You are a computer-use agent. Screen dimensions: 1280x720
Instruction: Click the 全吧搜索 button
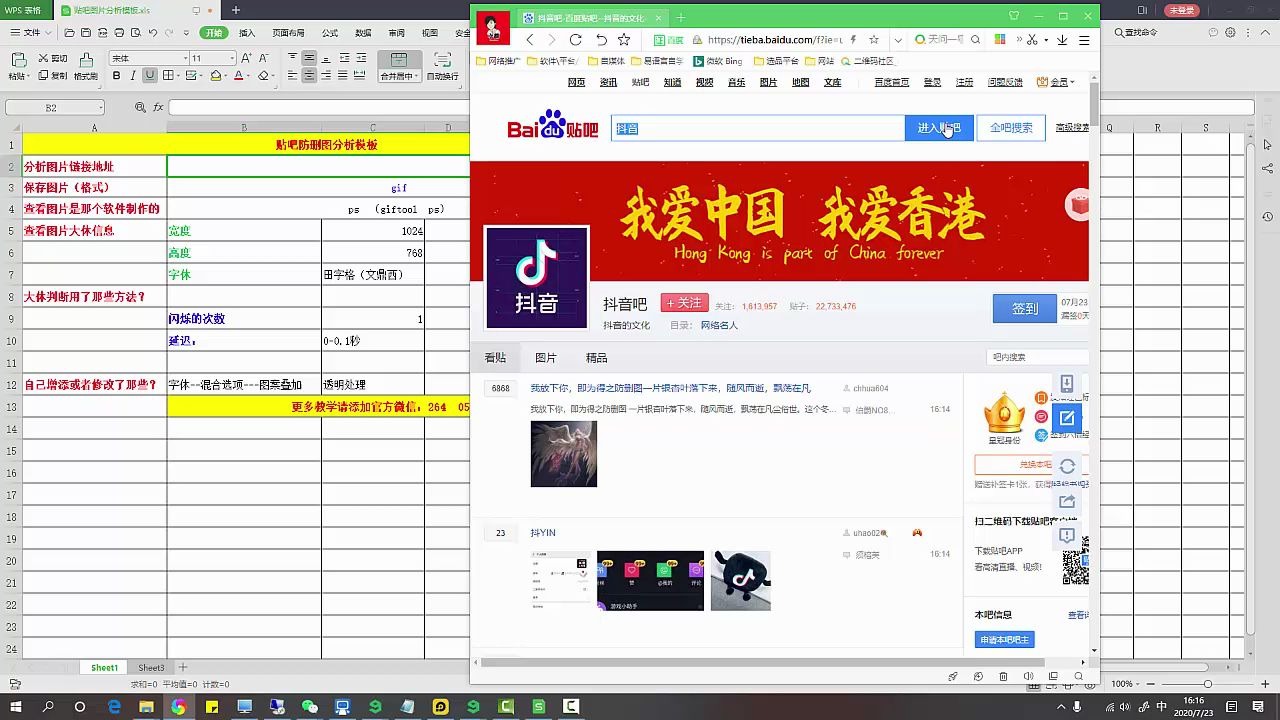coord(1011,128)
